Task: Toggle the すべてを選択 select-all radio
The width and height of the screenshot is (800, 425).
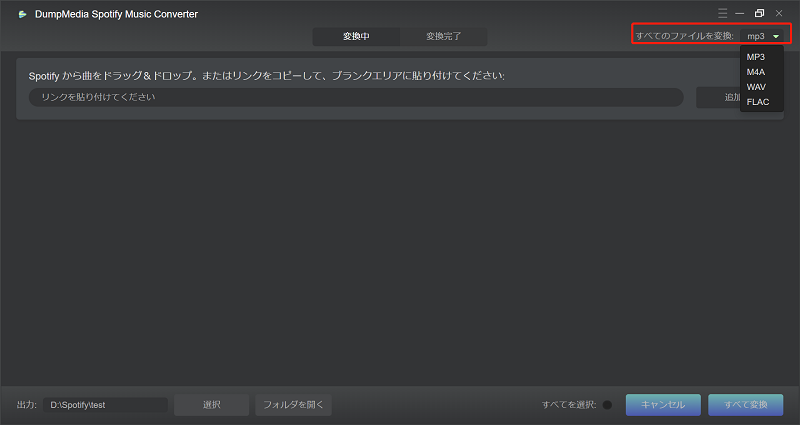Action: coord(607,405)
